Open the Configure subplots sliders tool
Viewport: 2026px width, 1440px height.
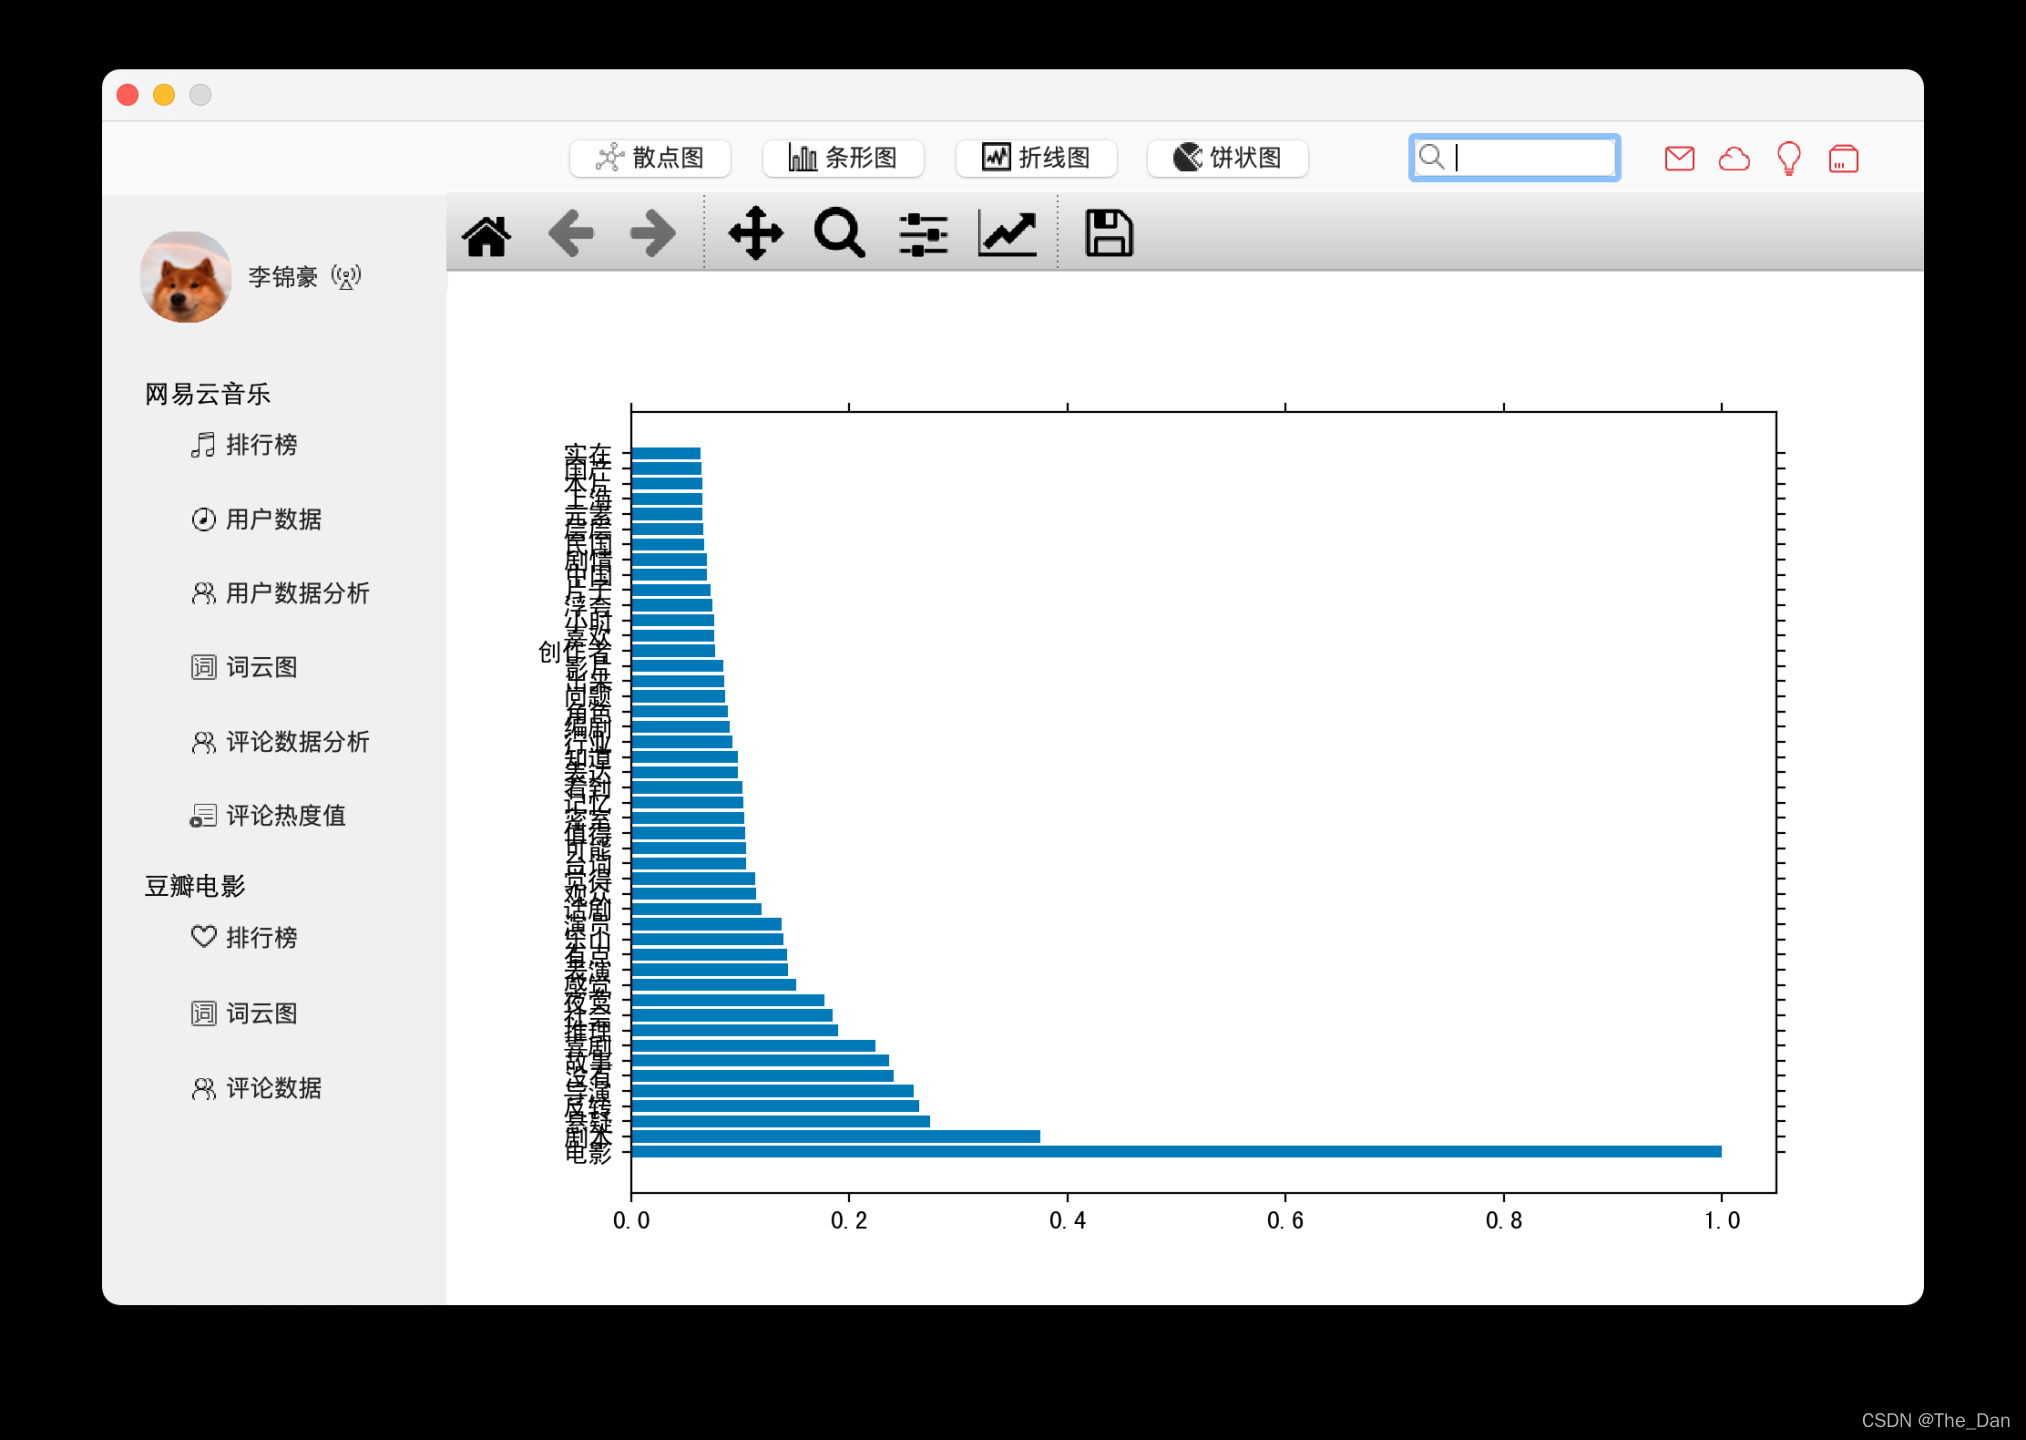[x=923, y=235]
